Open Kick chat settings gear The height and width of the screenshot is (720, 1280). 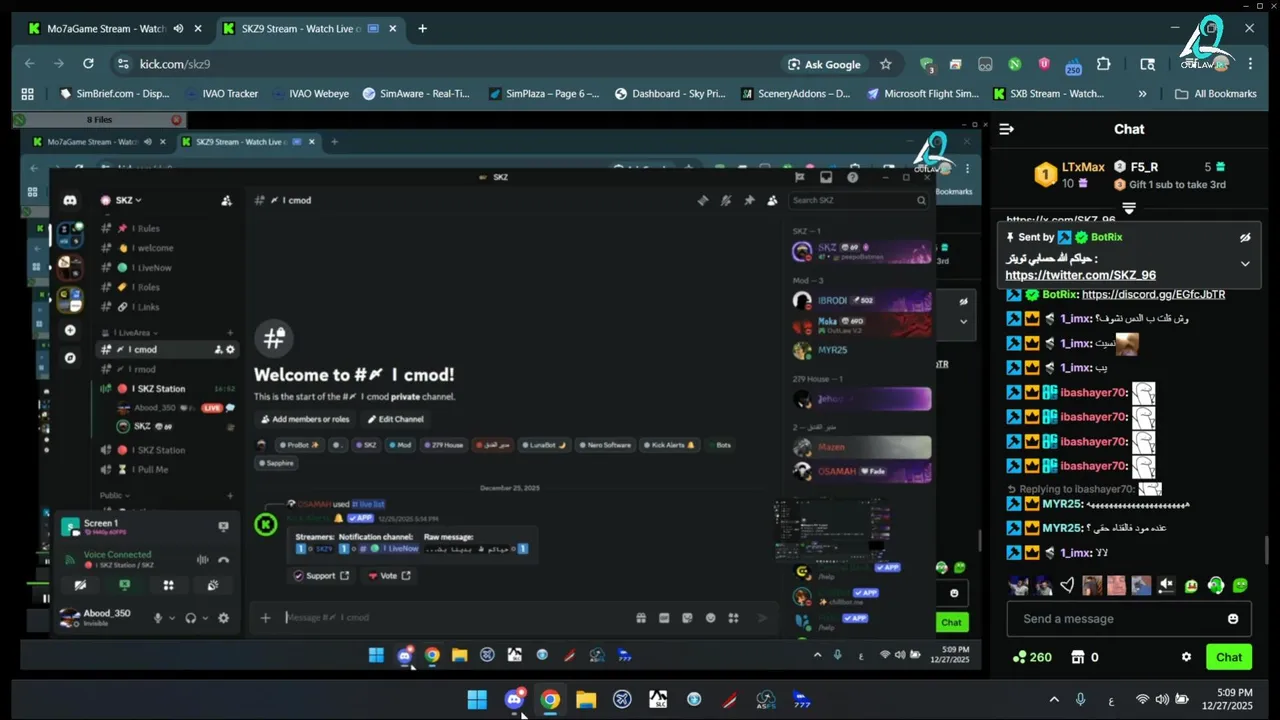[1186, 657]
